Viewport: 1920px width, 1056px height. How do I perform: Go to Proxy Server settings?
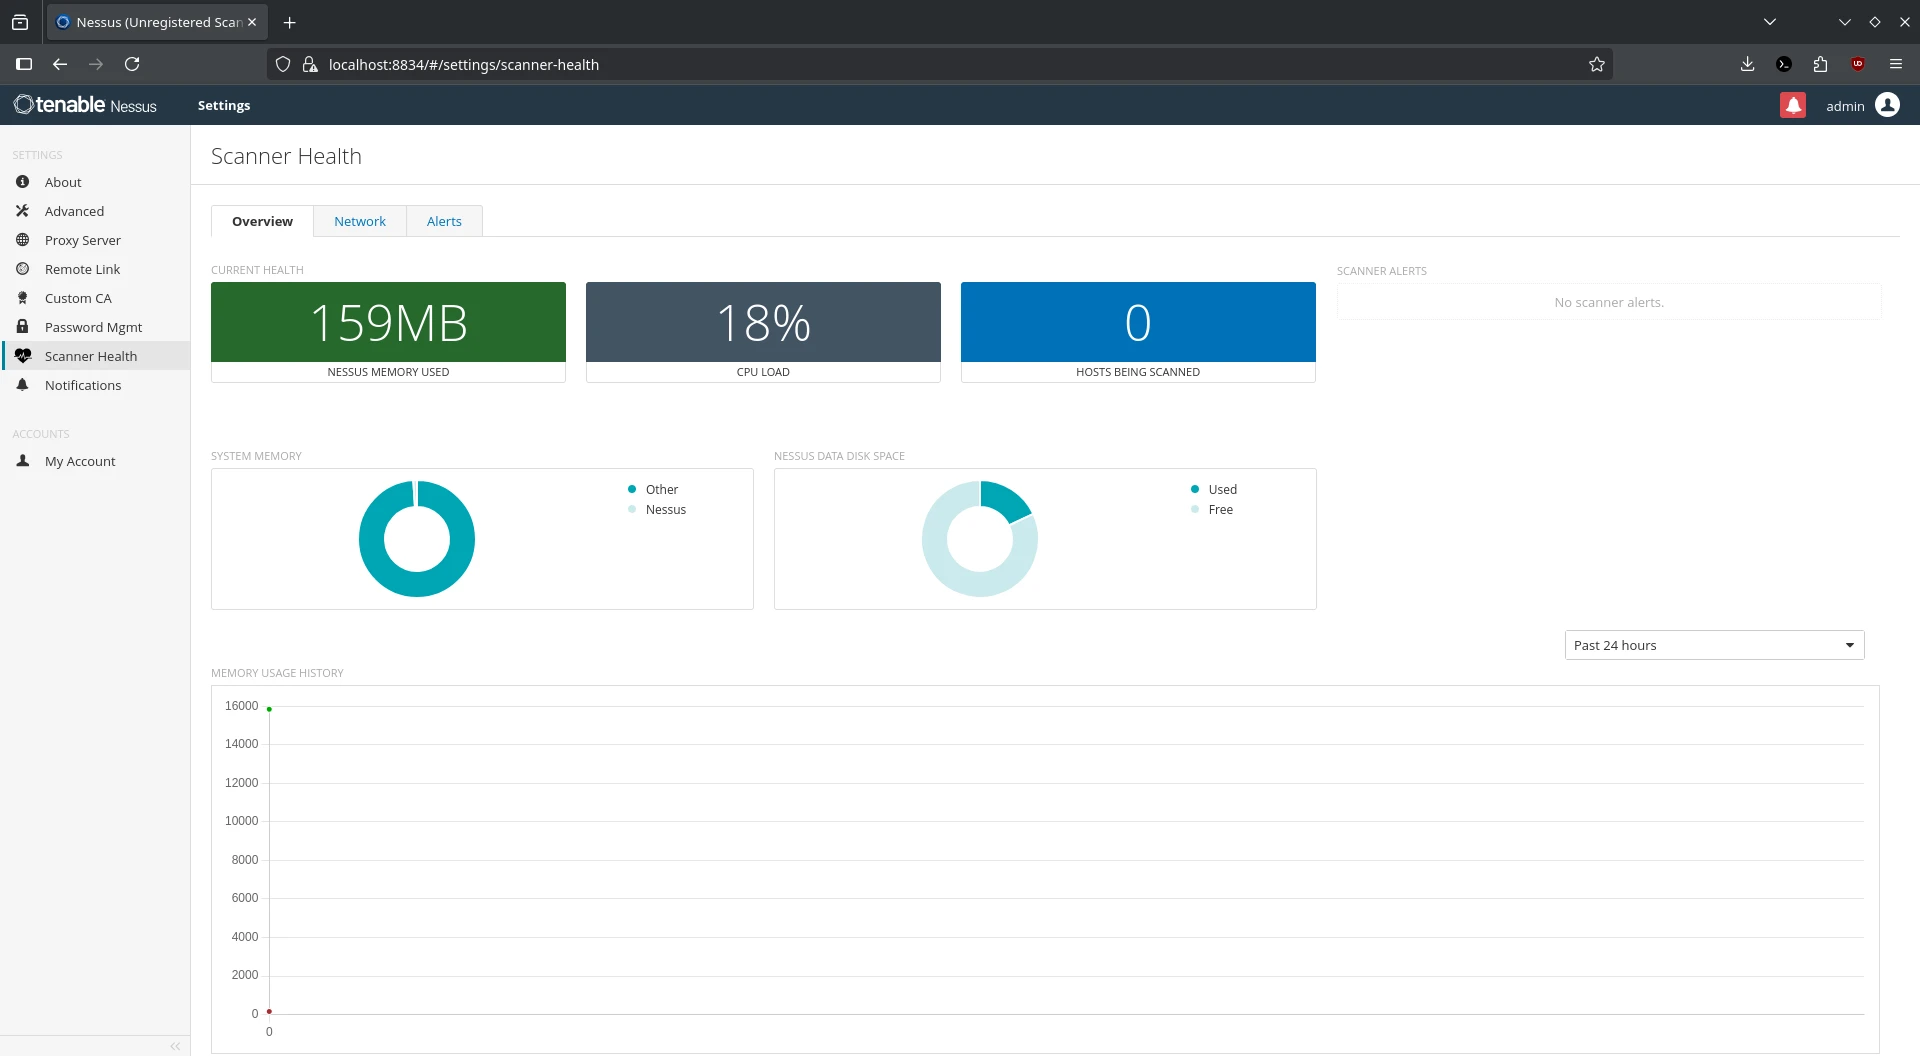coord(83,240)
